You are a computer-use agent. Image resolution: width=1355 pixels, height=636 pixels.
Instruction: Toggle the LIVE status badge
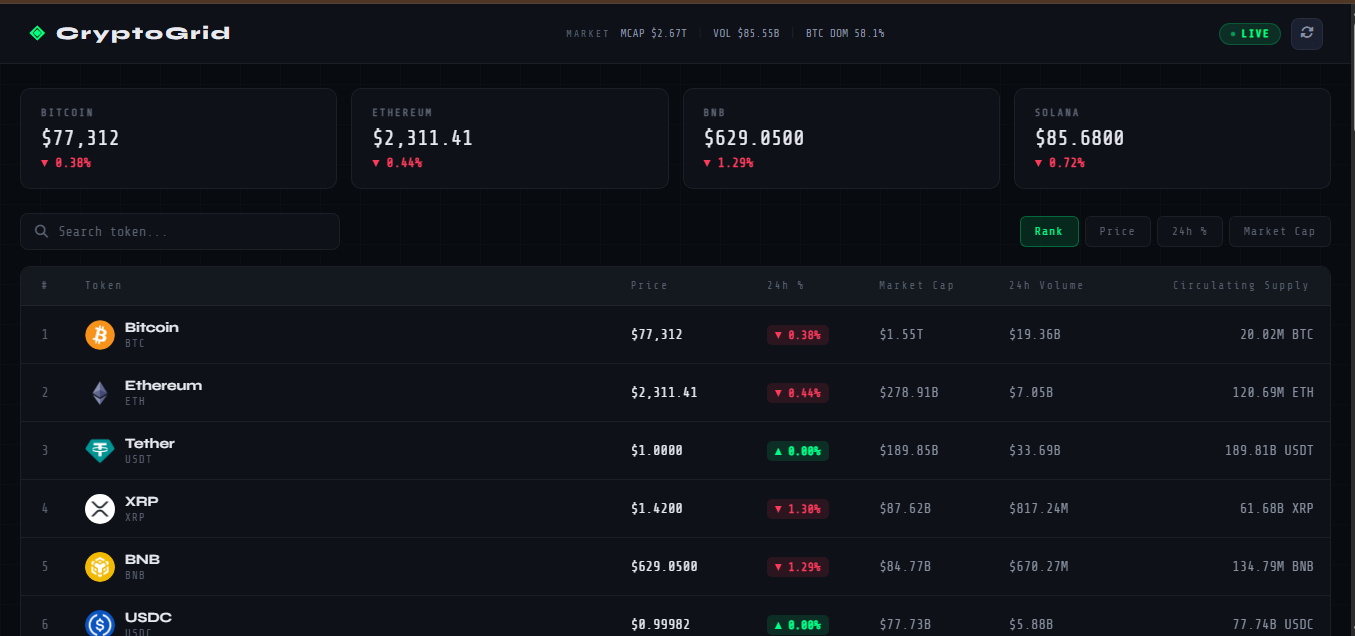click(1249, 34)
